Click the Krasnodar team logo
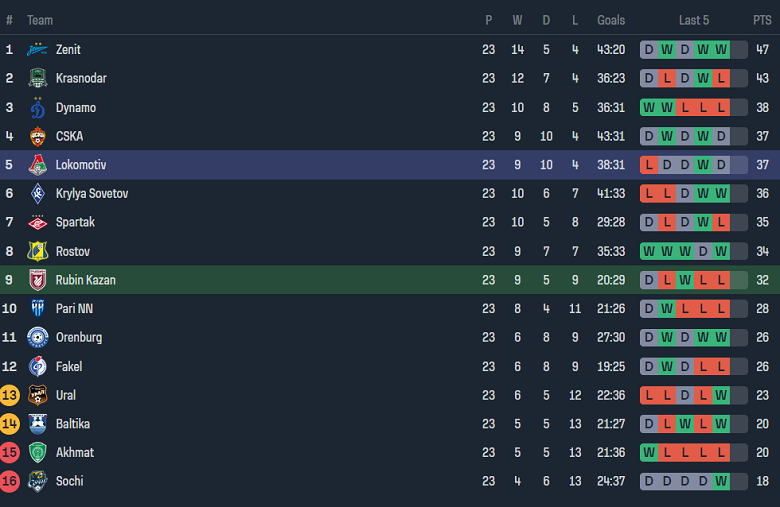780x507 pixels. (x=38, y=78)
